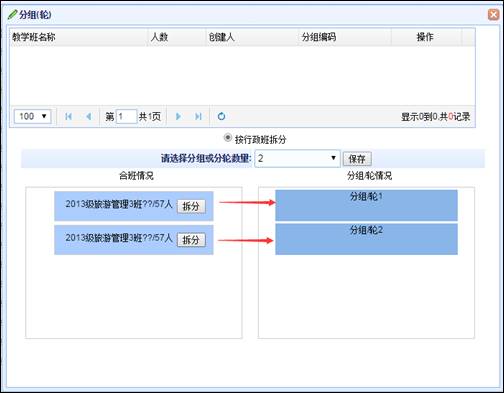Go to previous page arrow
The height and width of the screenshot is (393, 504).
tap(88, 116)
